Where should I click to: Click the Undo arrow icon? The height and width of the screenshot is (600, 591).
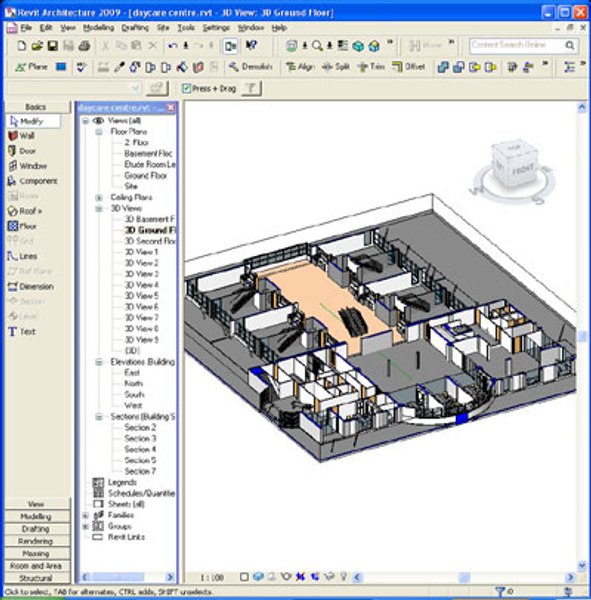tap(173, 46)
